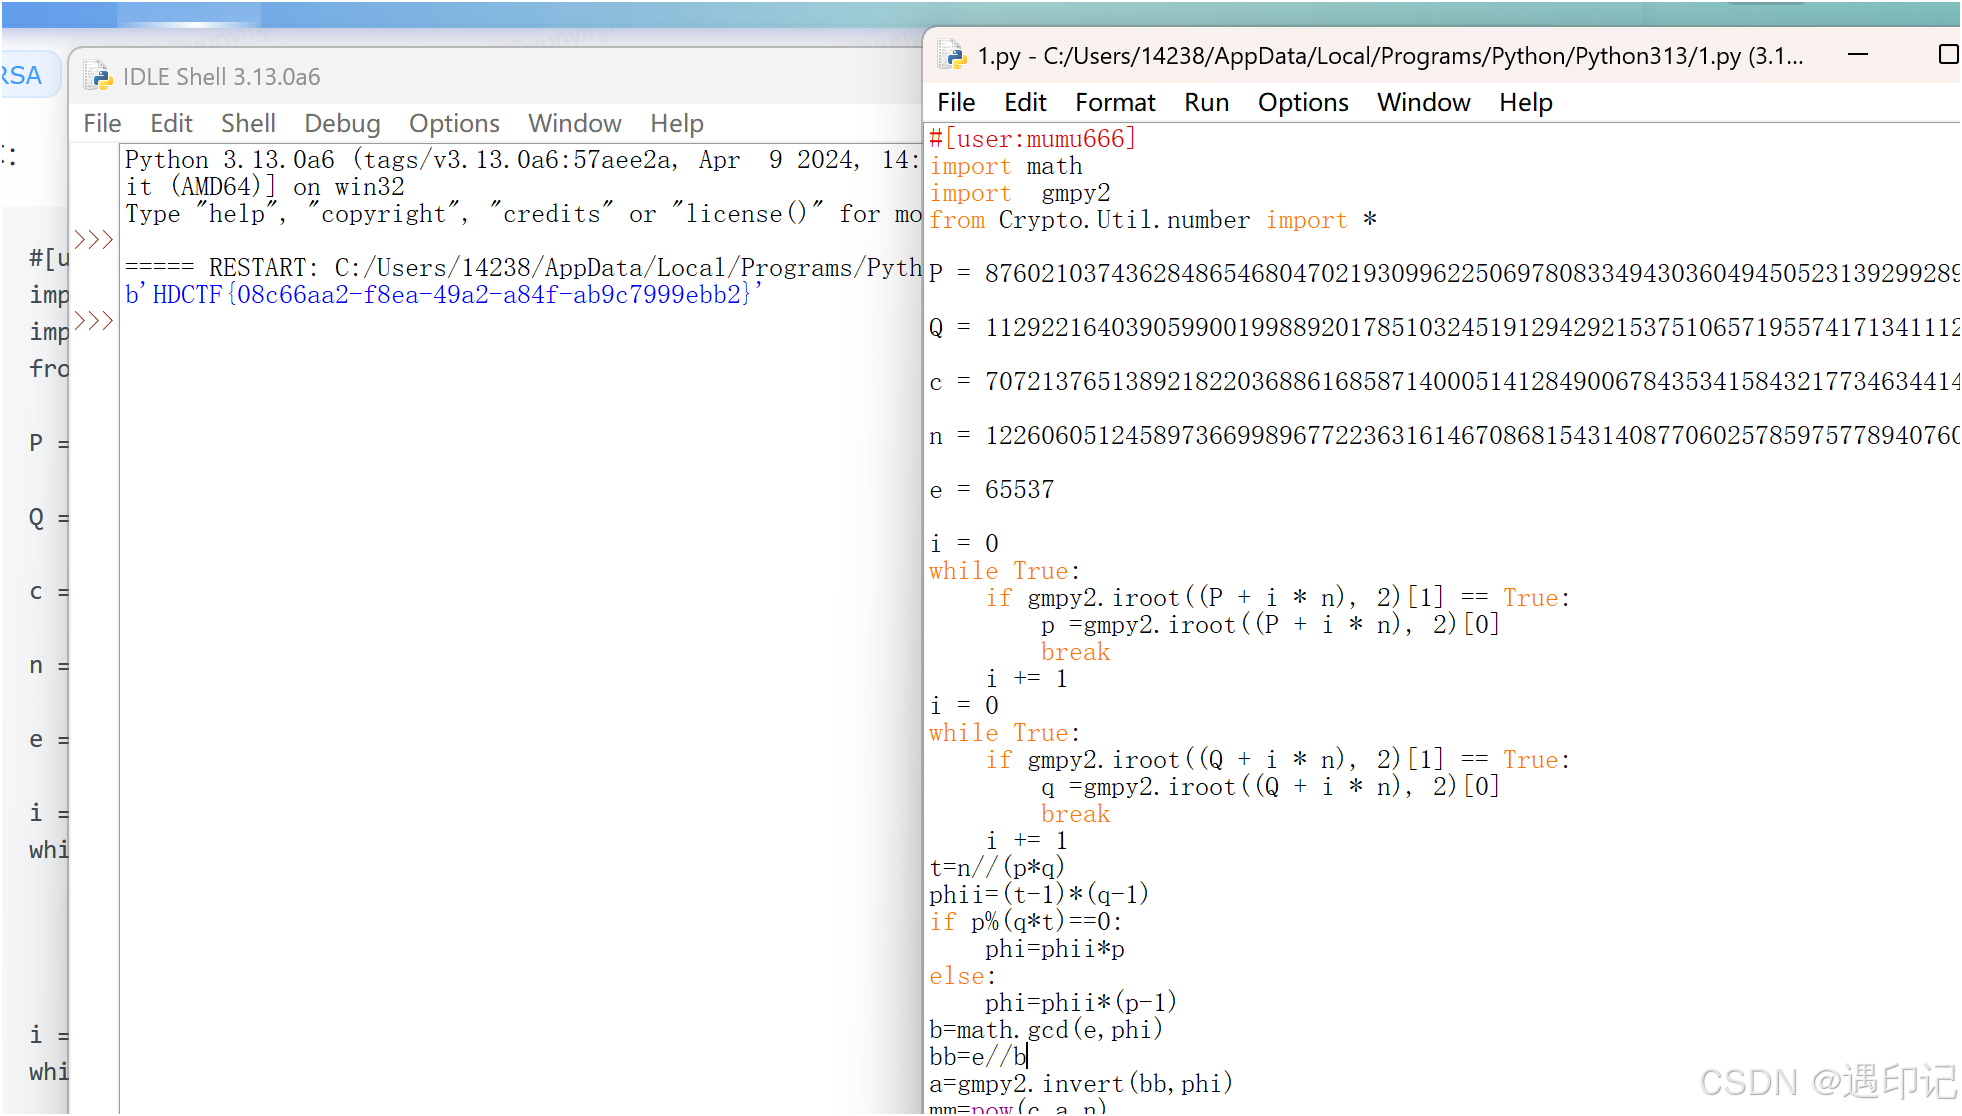Screen dimensions: 1962x1116
Task: Open the Edit menu in IDLE Shell
Action: [171, 123]
